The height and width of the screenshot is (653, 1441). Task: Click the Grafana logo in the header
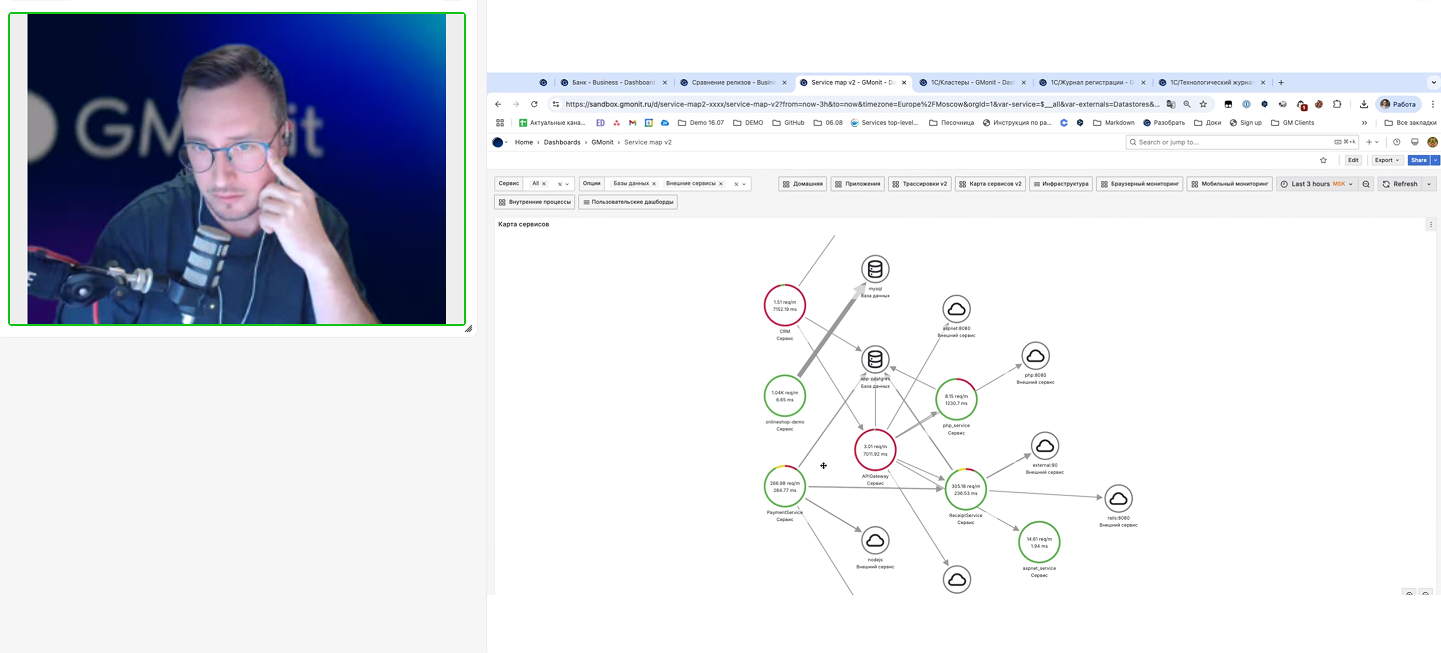(x=498, y=142)
